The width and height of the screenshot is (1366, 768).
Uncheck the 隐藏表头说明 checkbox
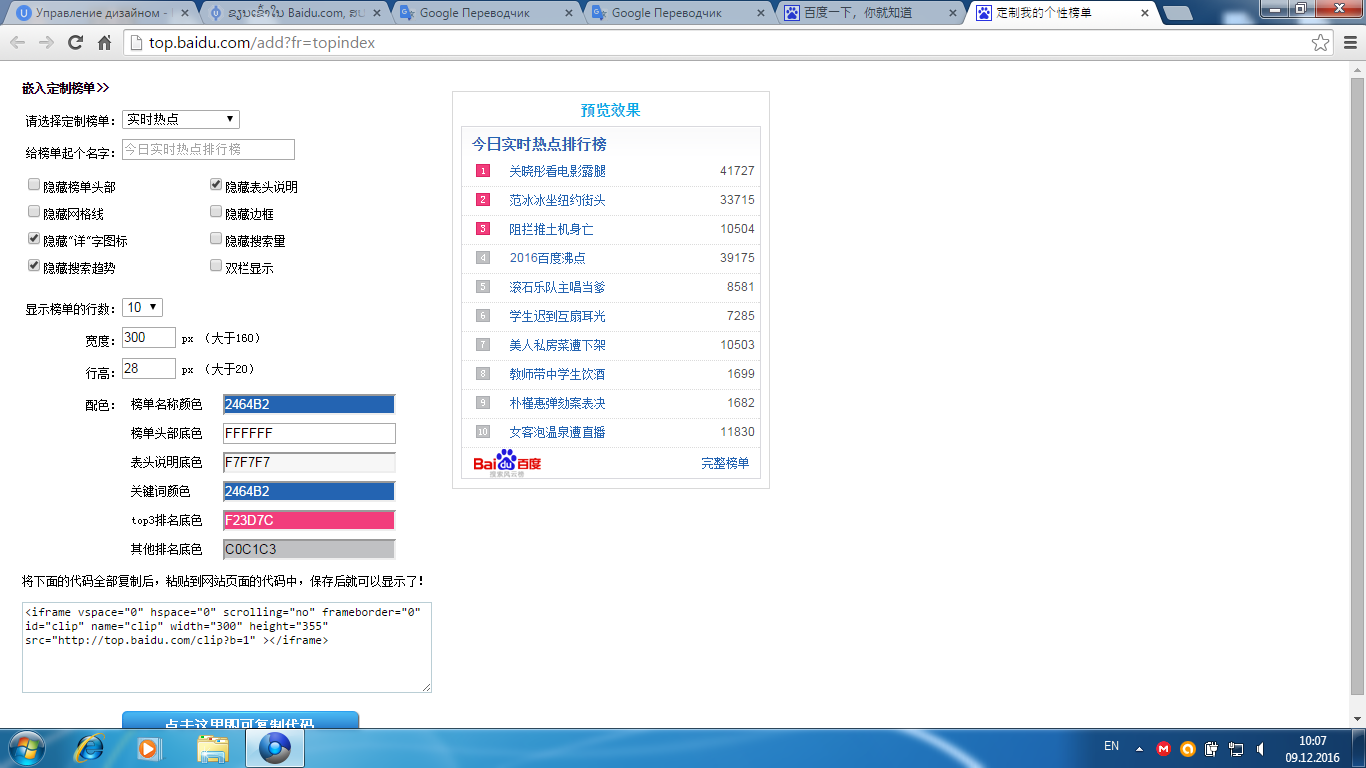point(216,185)
